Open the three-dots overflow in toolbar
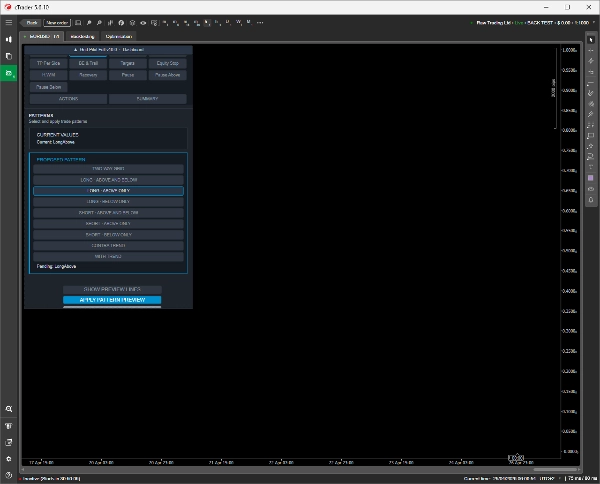 (x=260, y=23)
